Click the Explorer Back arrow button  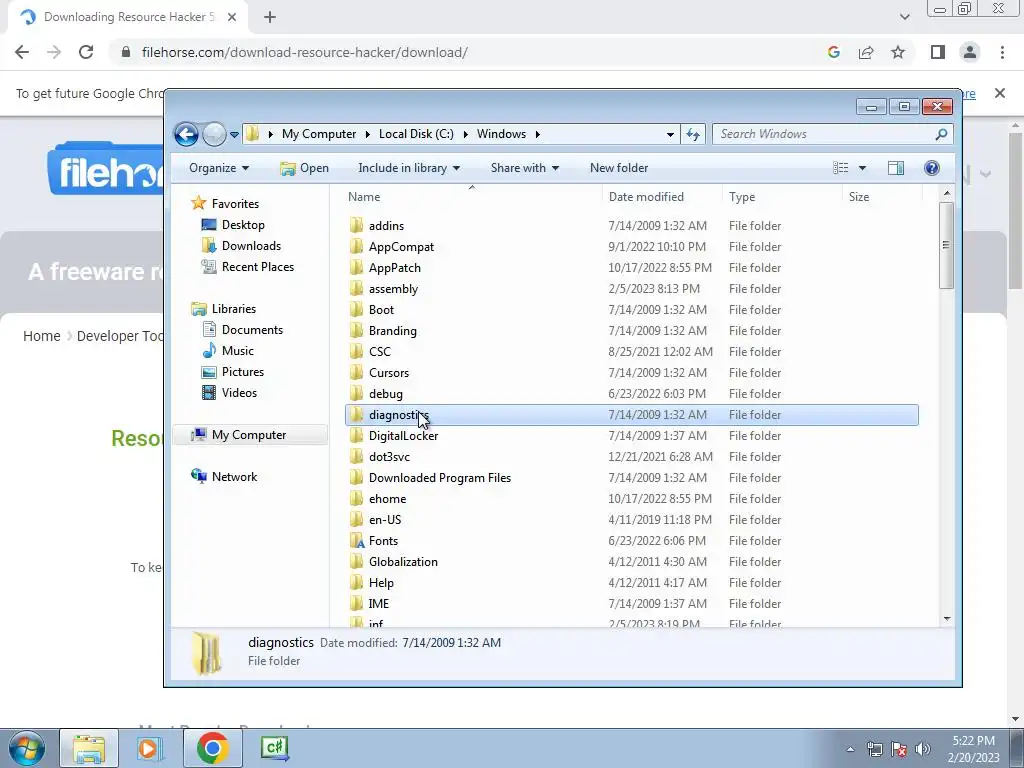point(186,135)
